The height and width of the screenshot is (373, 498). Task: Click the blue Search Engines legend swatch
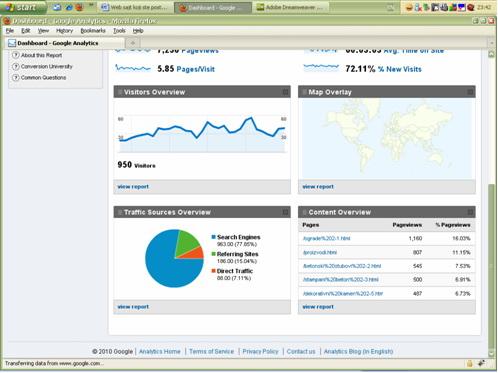click(213, 237)
